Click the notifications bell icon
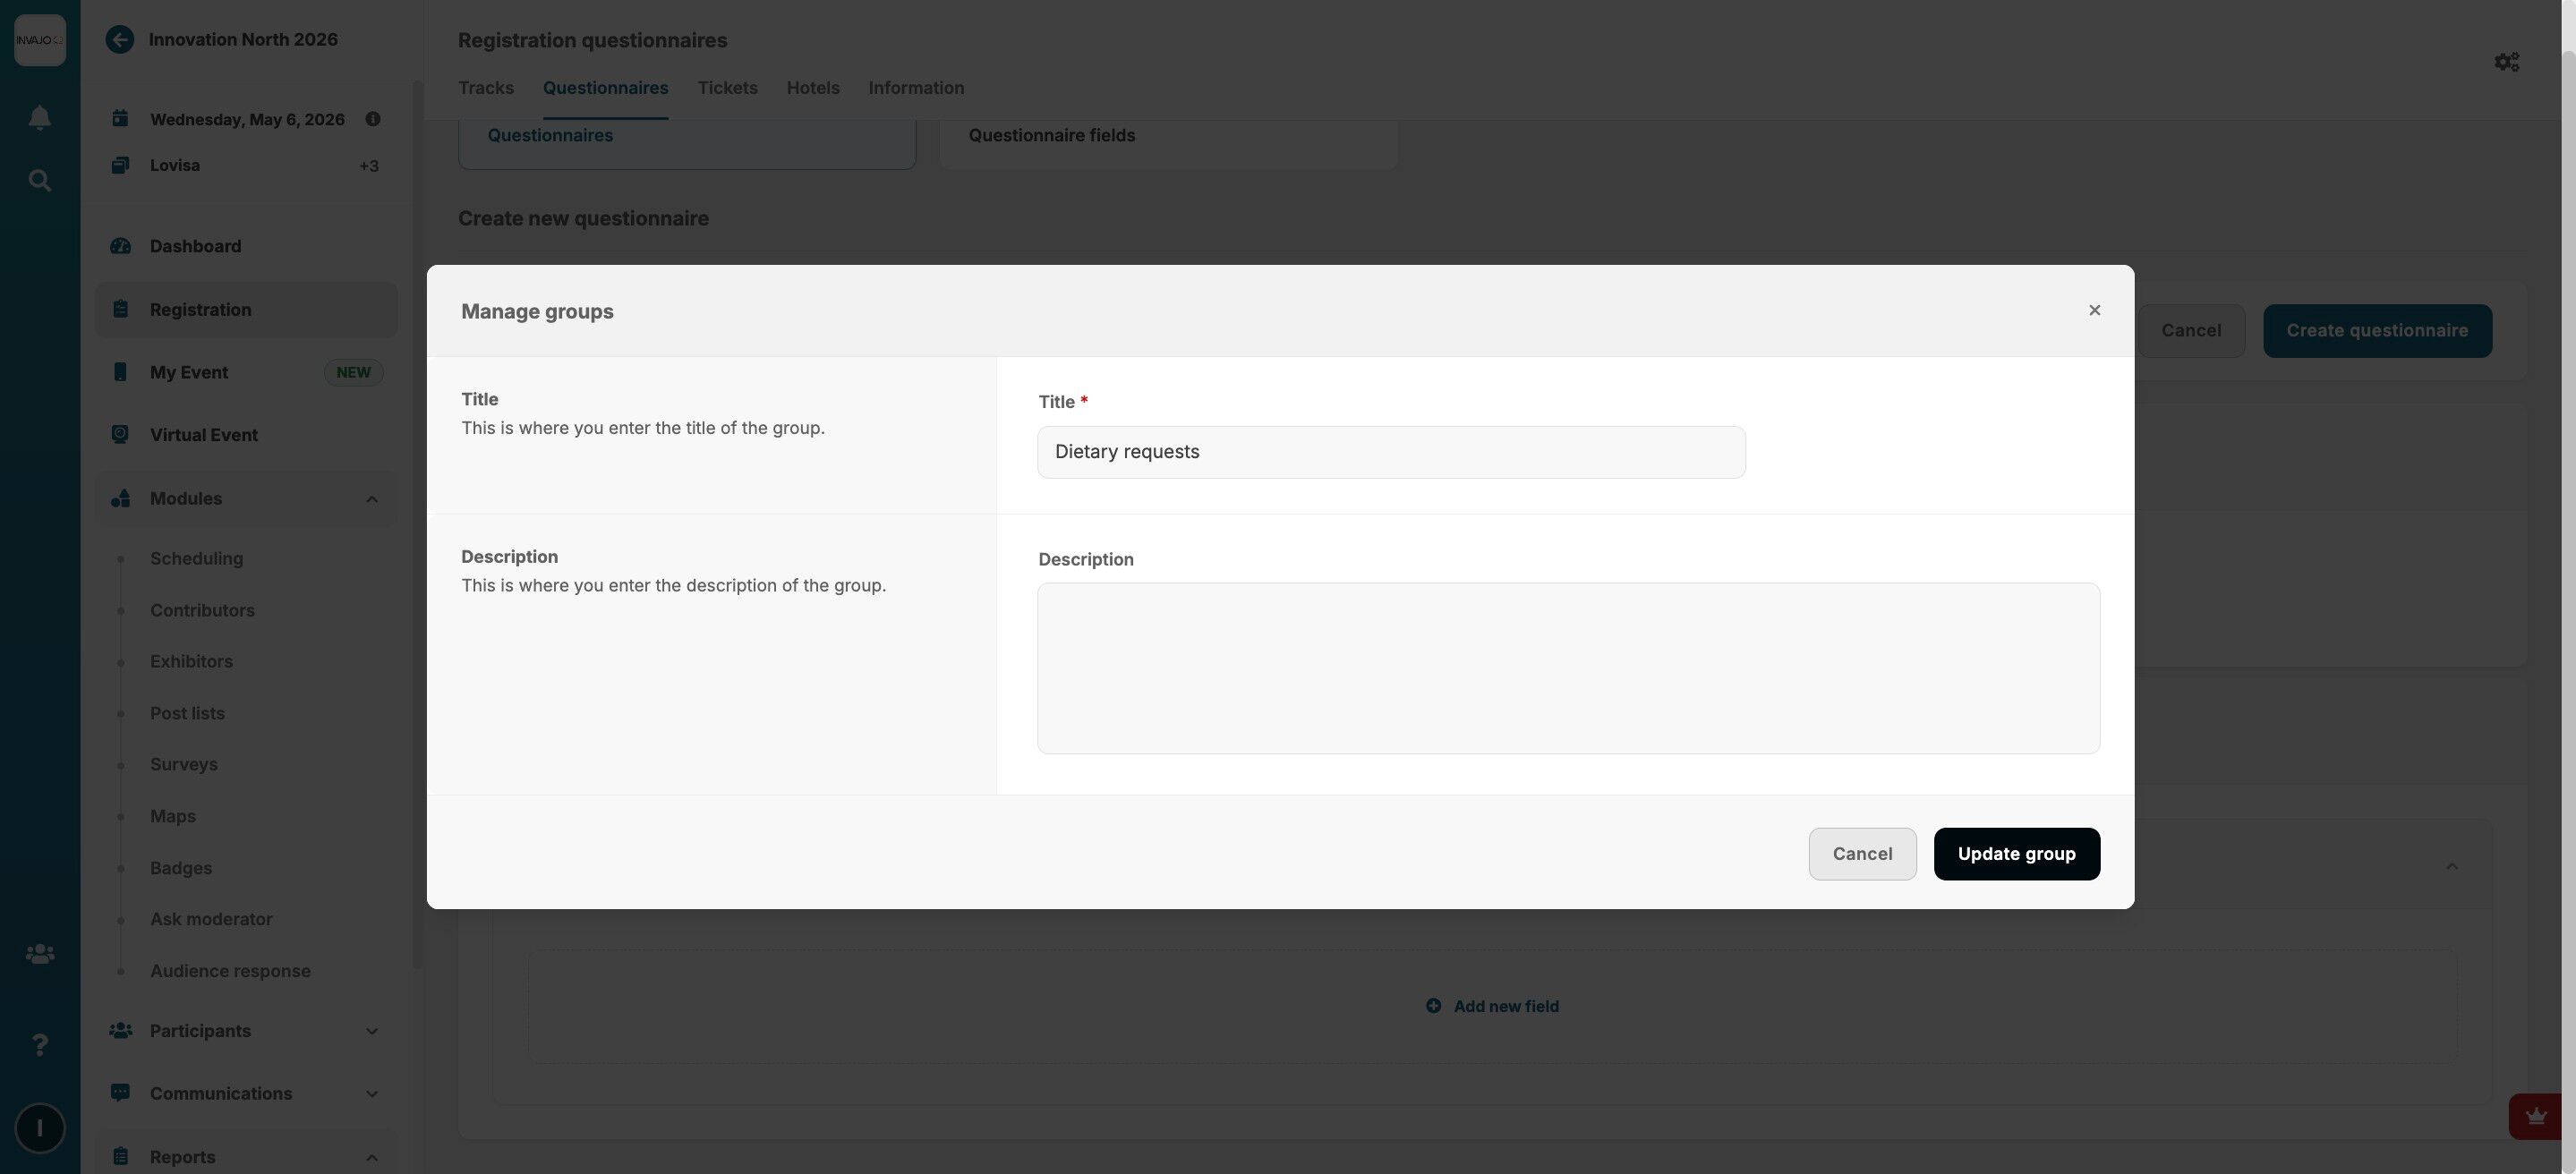 point(39,118)
